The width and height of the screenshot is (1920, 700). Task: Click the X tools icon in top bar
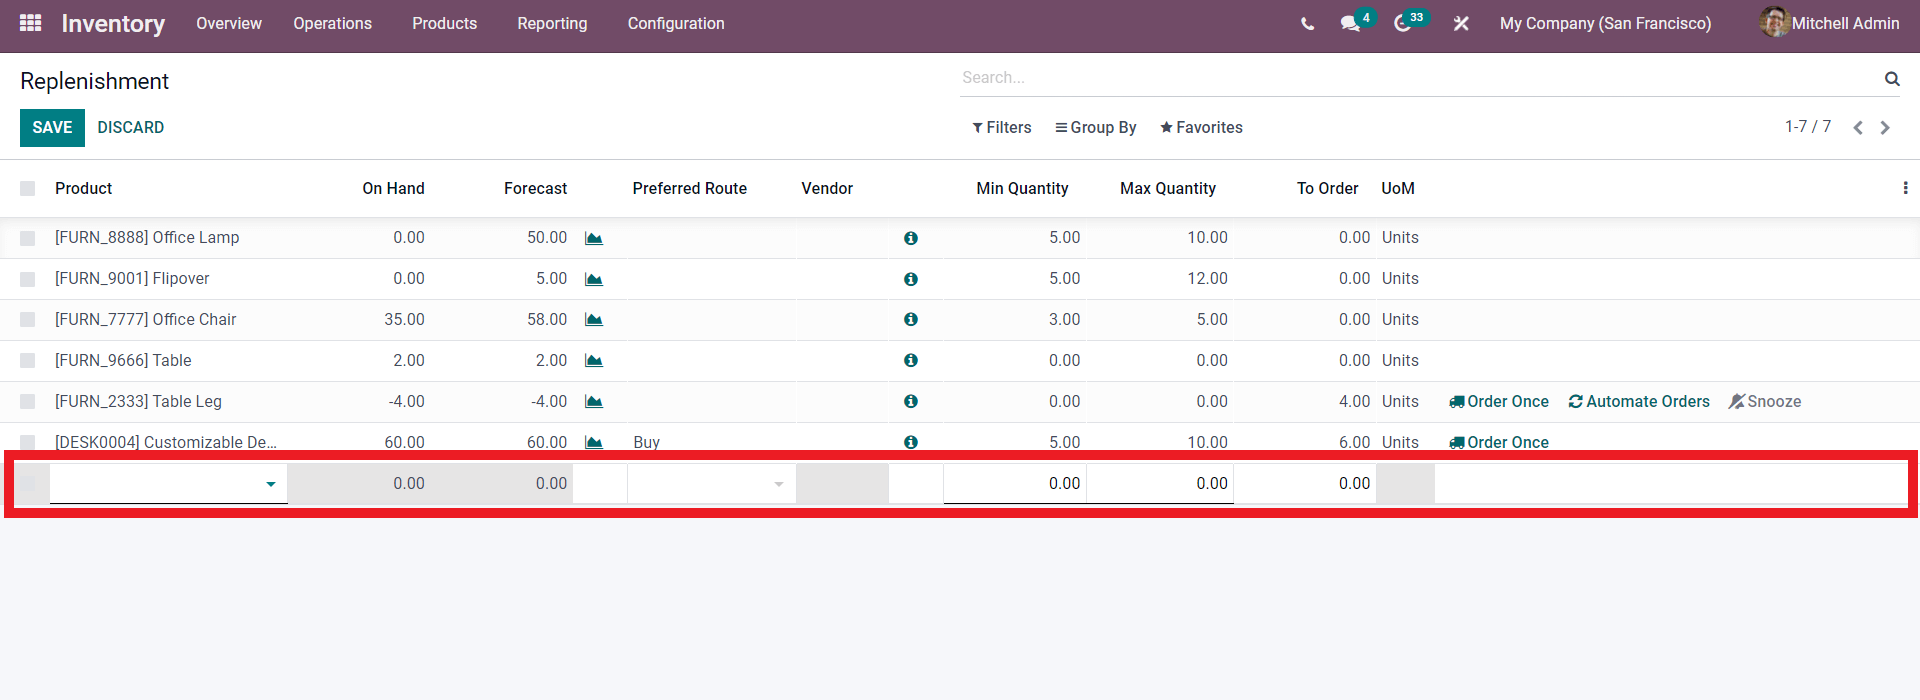point(1461,23)
